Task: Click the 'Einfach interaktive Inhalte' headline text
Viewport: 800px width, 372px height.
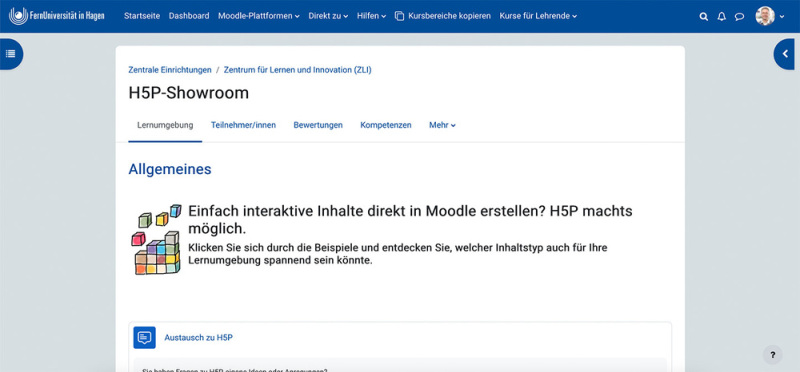Action: coord(410,219)
